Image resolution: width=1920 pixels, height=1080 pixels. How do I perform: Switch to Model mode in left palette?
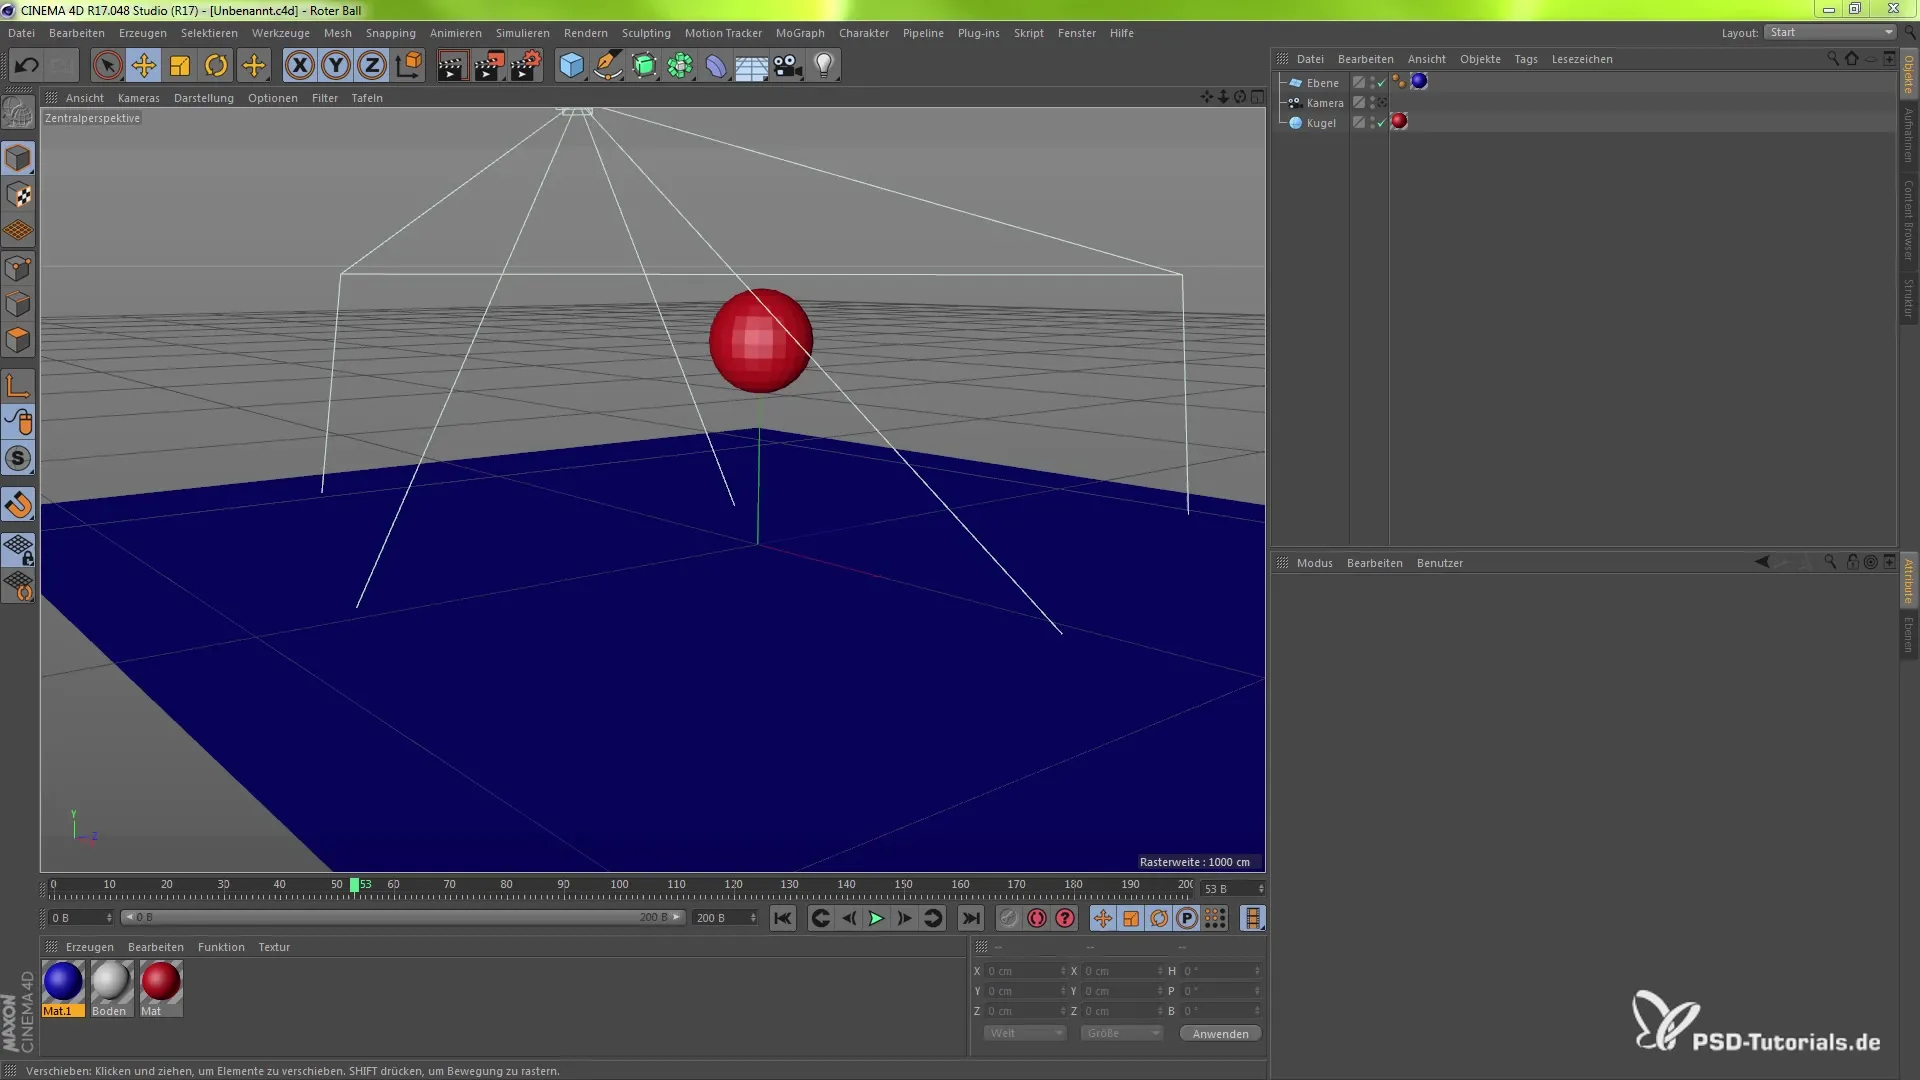coord(18,158)
